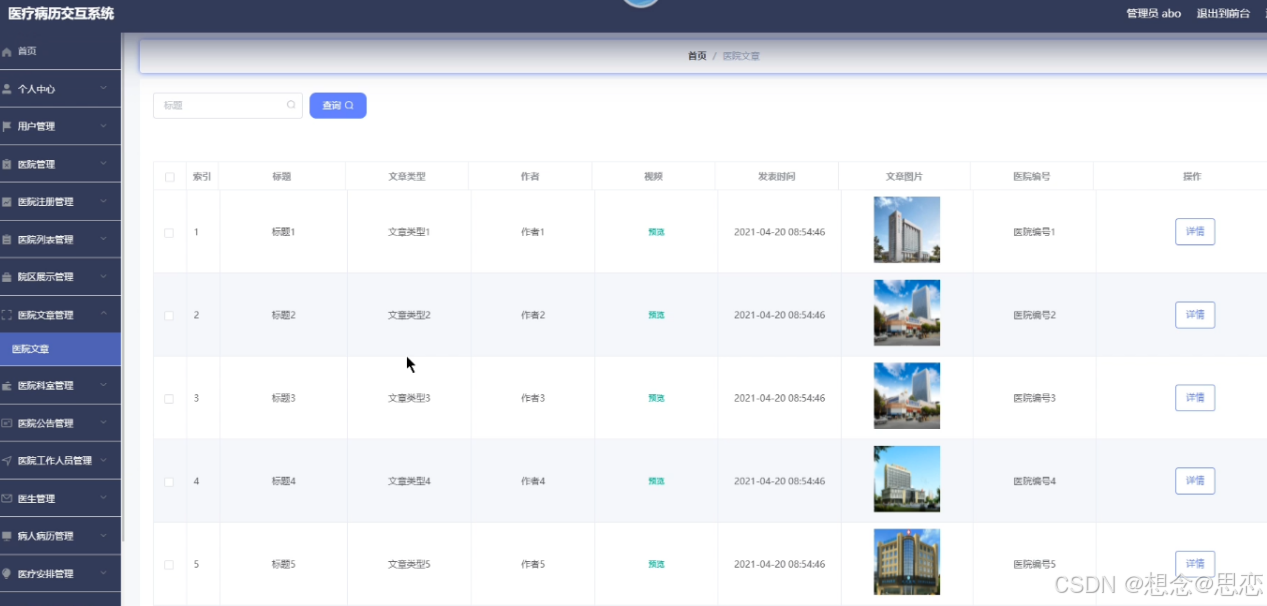Screen dimensions: 1267x606
Task: Click the envelope icon beside 医生管理
Action: [7, 498]
